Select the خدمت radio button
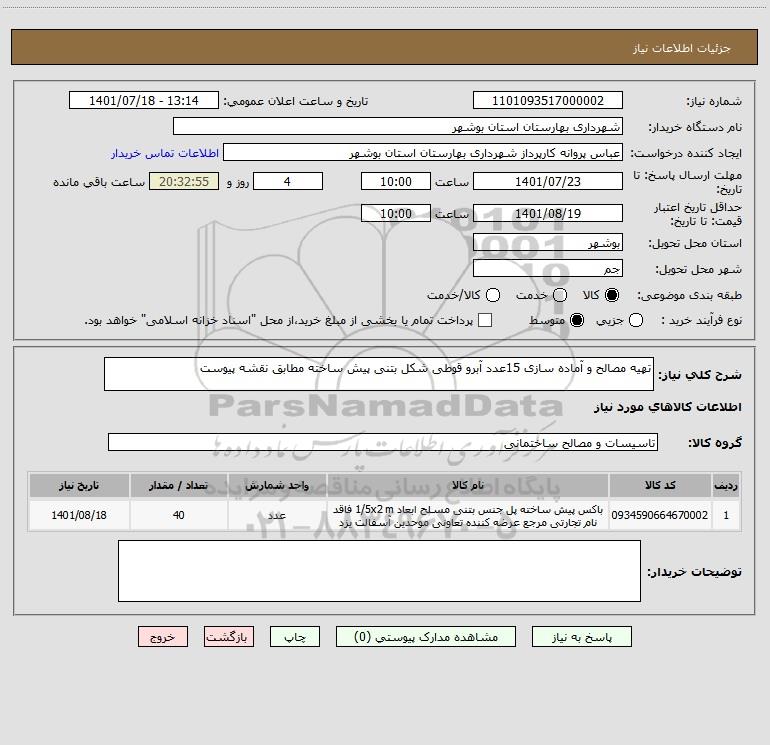The image size is (770, 745). [560, 295]
